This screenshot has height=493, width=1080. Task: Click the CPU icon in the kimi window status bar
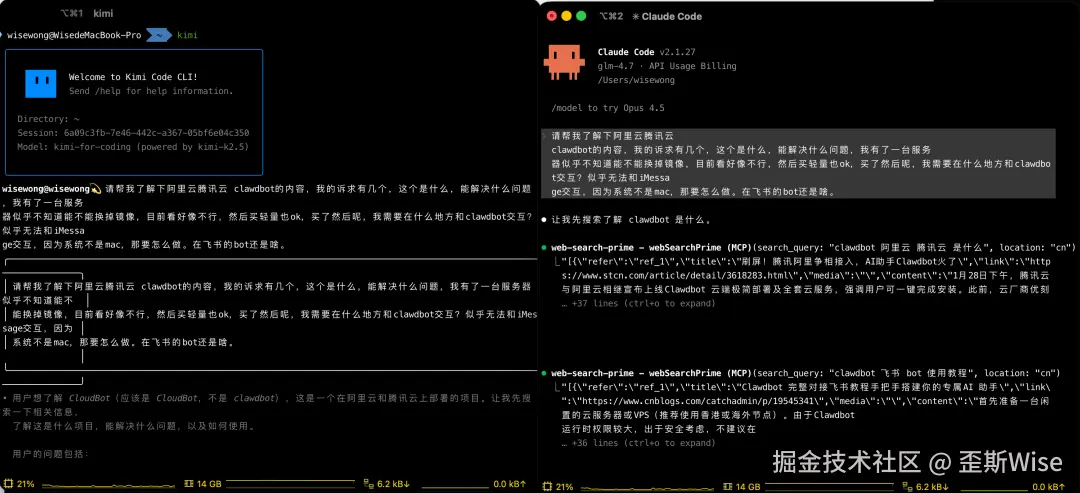click(8, 484)
